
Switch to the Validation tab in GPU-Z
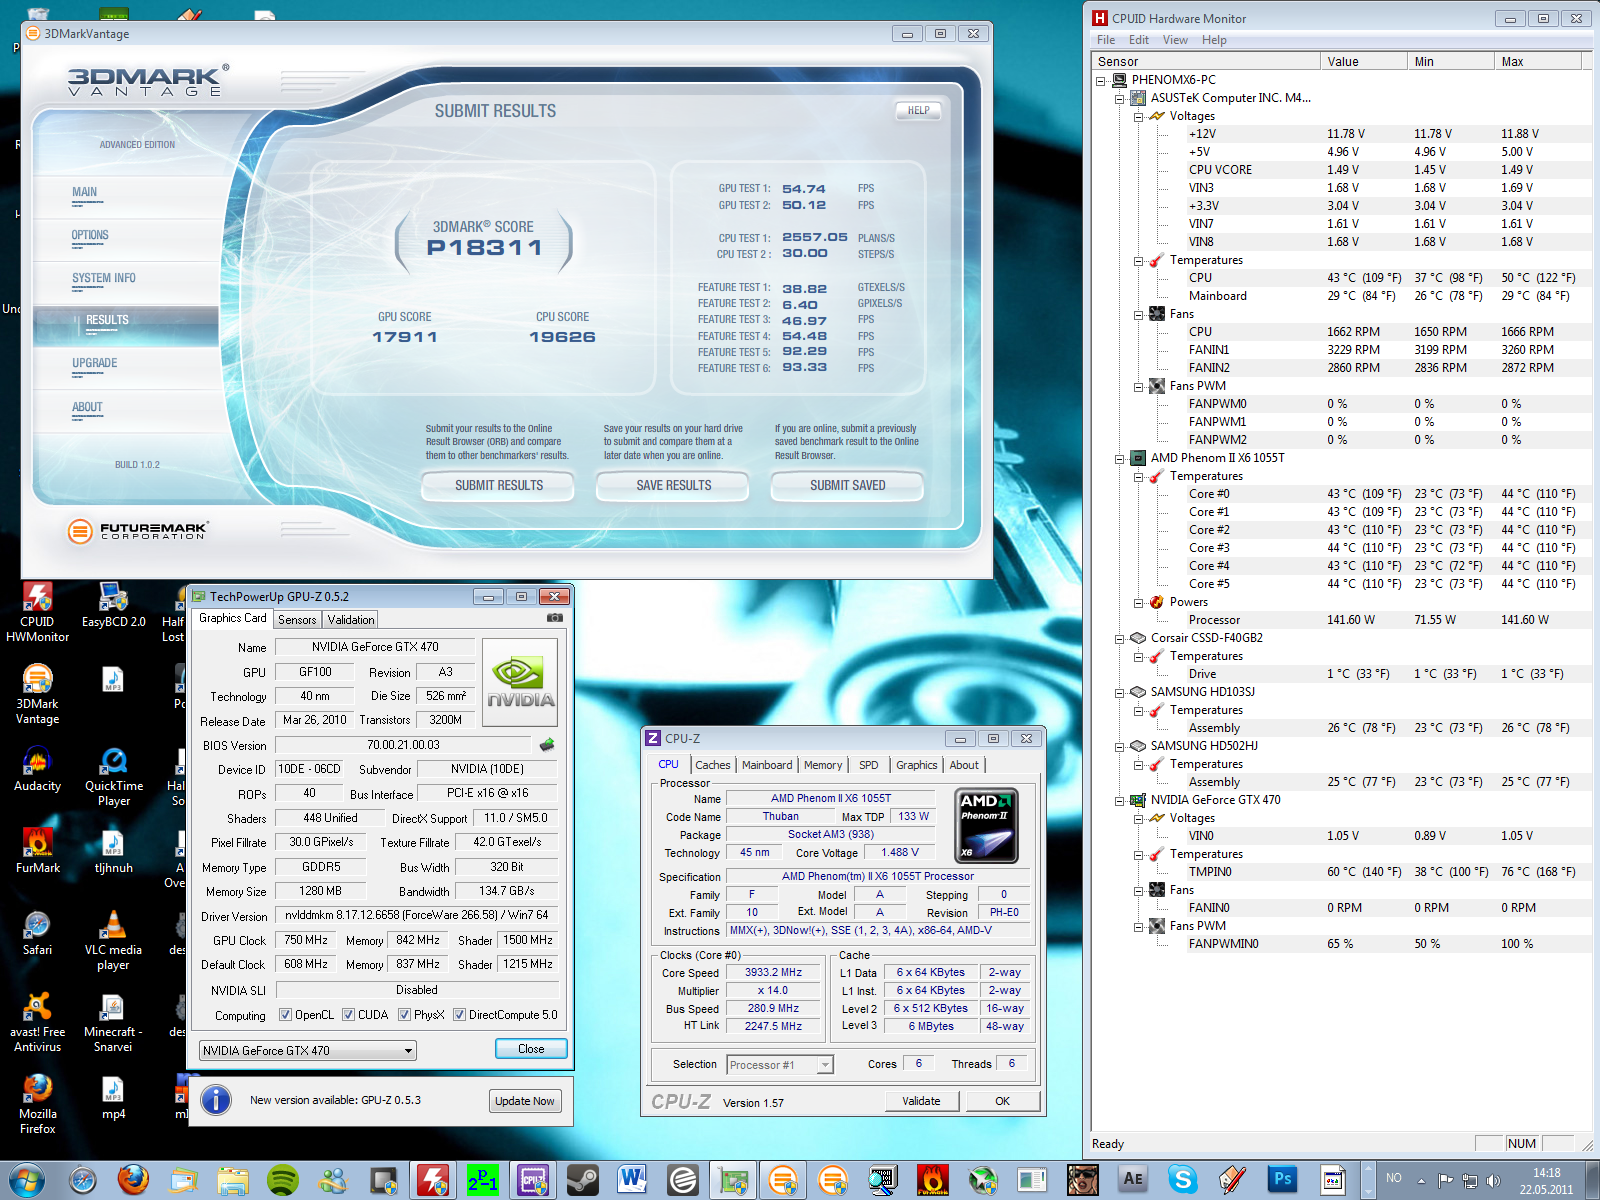coord(351,620)
